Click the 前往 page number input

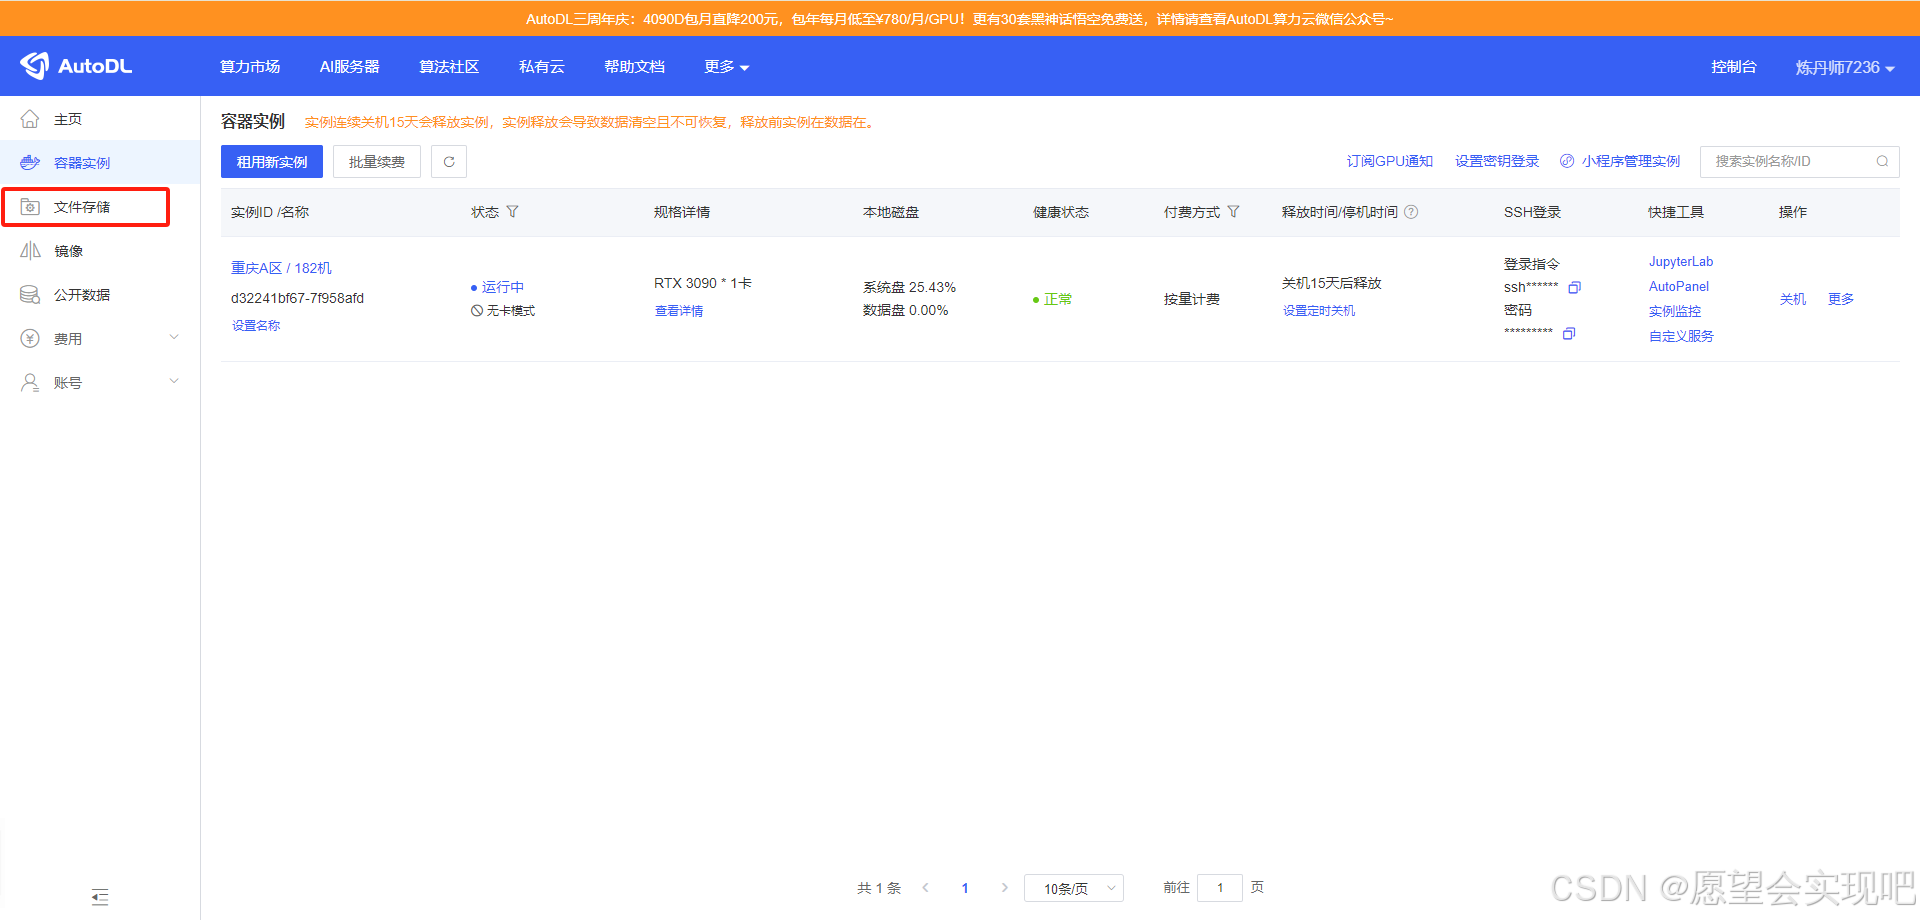coord(1220,888)
